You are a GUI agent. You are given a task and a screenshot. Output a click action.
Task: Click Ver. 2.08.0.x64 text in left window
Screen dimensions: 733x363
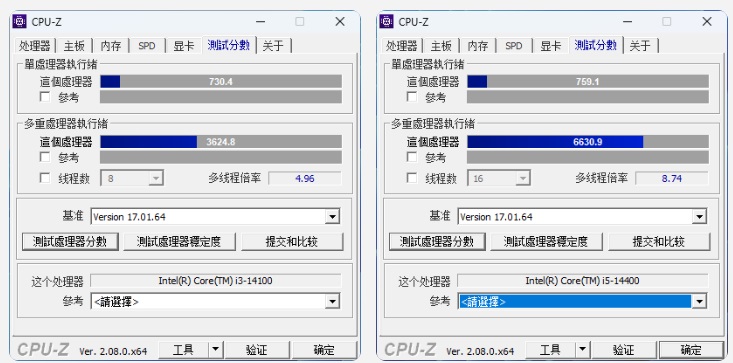tap(113, 351)
